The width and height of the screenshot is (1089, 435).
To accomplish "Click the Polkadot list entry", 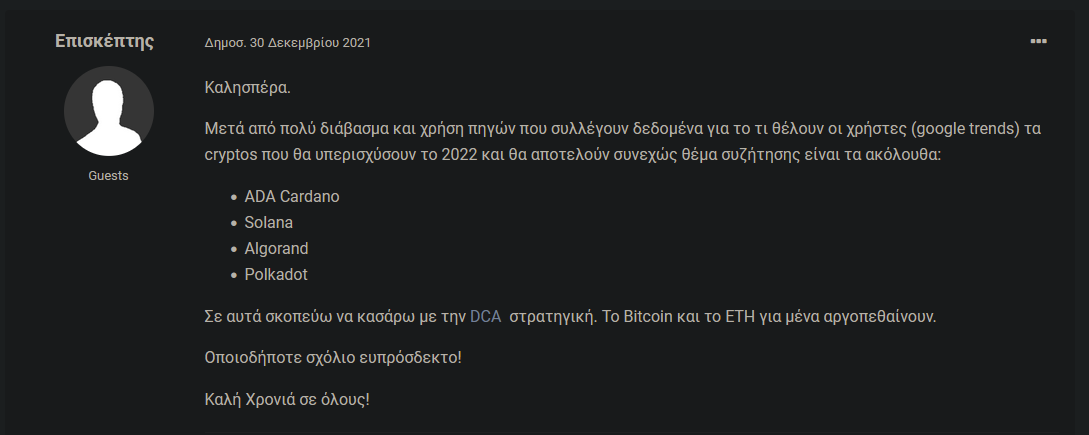I will point(276,274).
